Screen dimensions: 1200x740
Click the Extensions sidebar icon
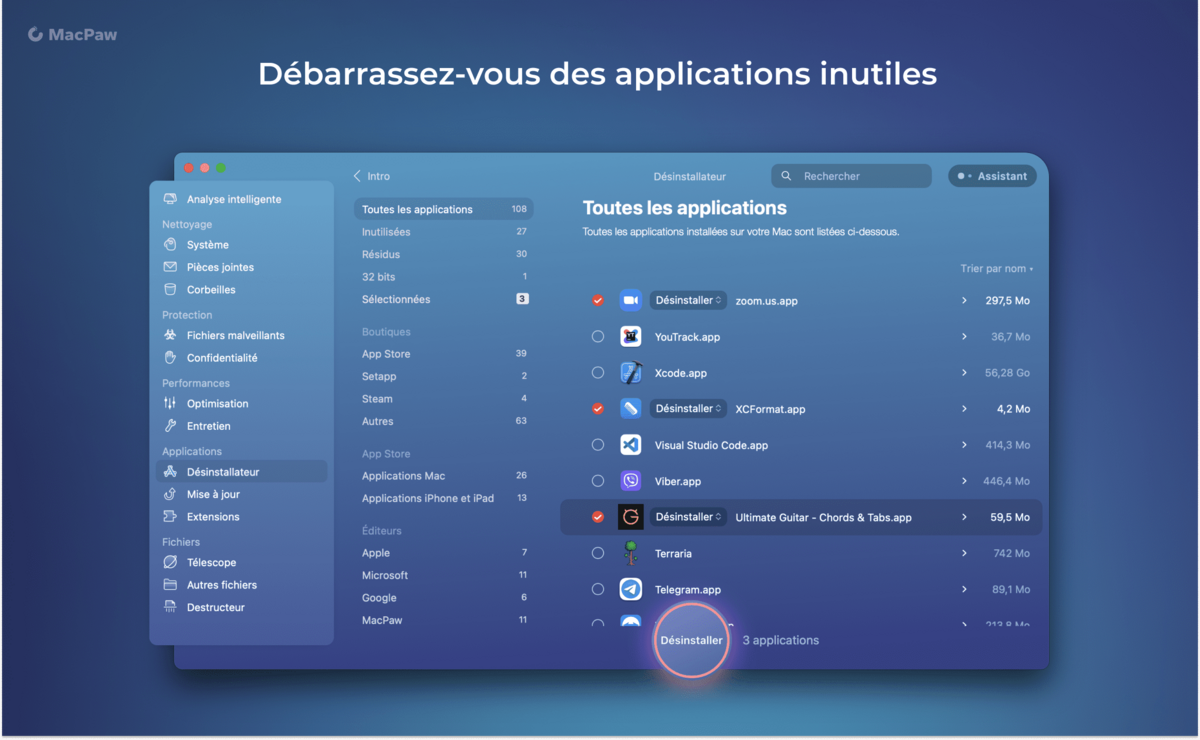click(x=170, y=517)
